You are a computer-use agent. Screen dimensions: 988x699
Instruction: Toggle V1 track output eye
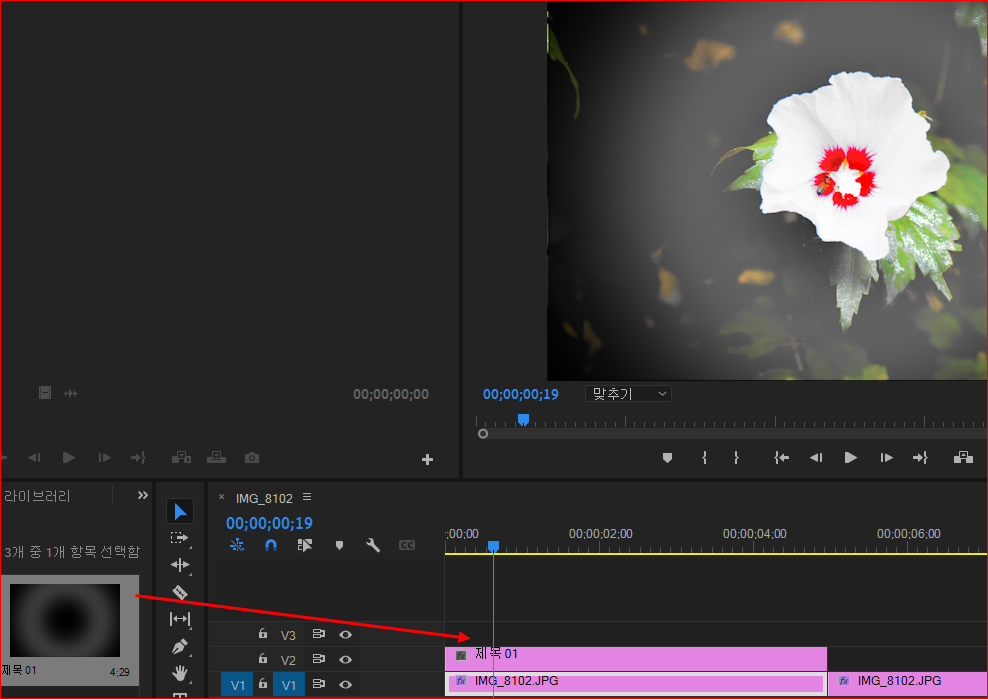point(345,684)
